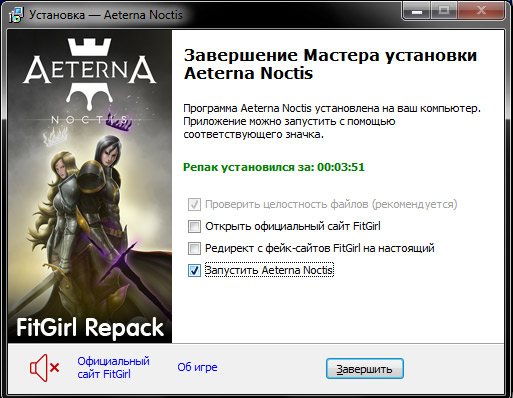
Task: Click the install time text 00:03:51
Action: 341,167
